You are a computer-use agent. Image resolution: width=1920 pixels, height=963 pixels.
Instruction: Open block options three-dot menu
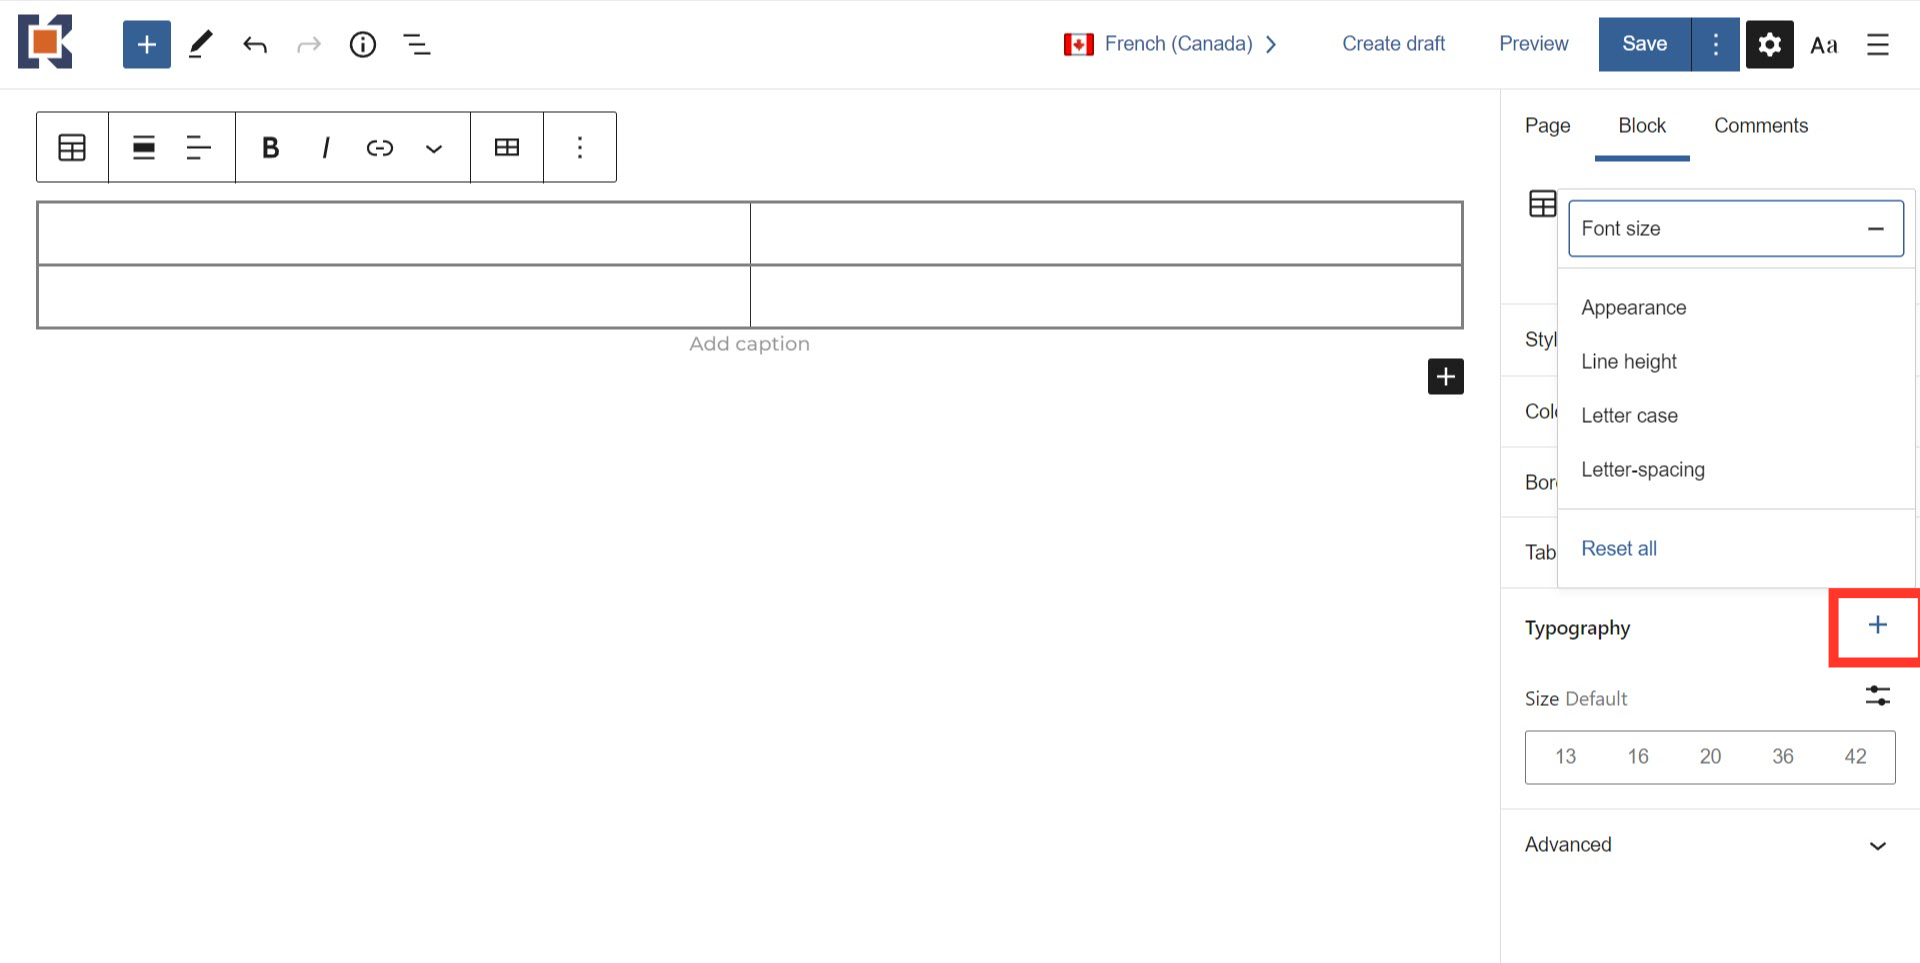tap(580, 148)
